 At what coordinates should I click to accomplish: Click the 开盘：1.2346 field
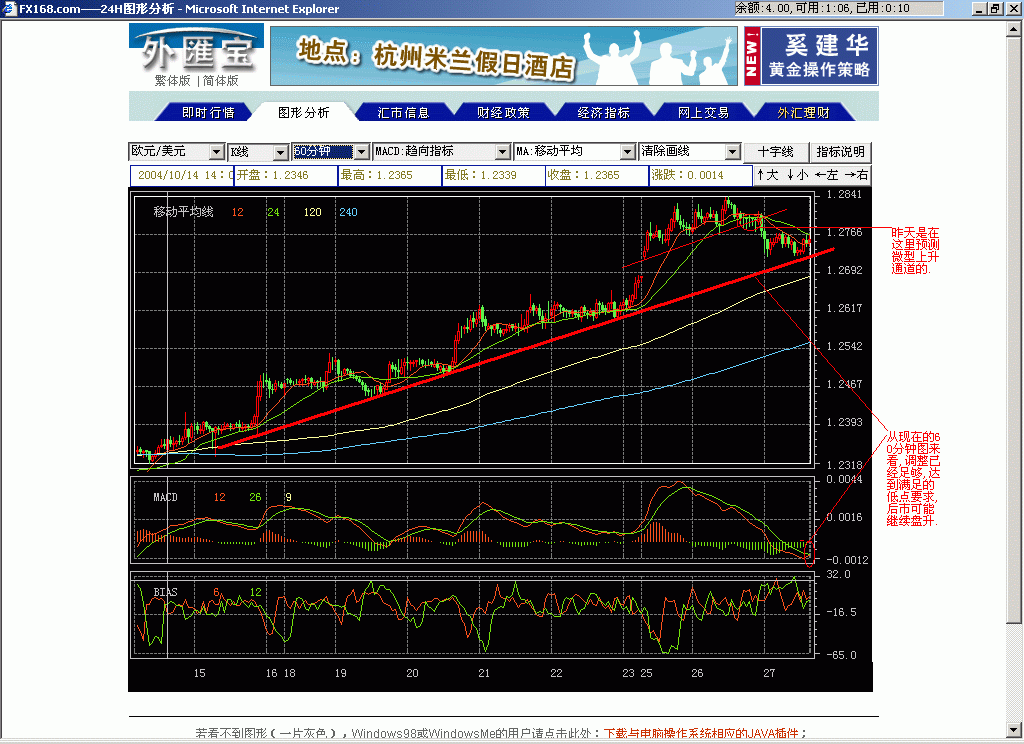[285, 175]
